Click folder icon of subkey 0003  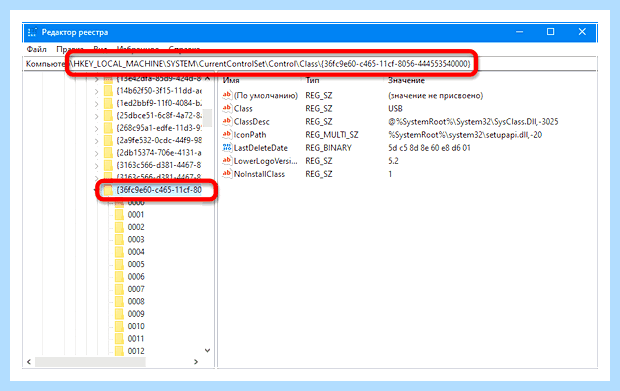(119, 239)
